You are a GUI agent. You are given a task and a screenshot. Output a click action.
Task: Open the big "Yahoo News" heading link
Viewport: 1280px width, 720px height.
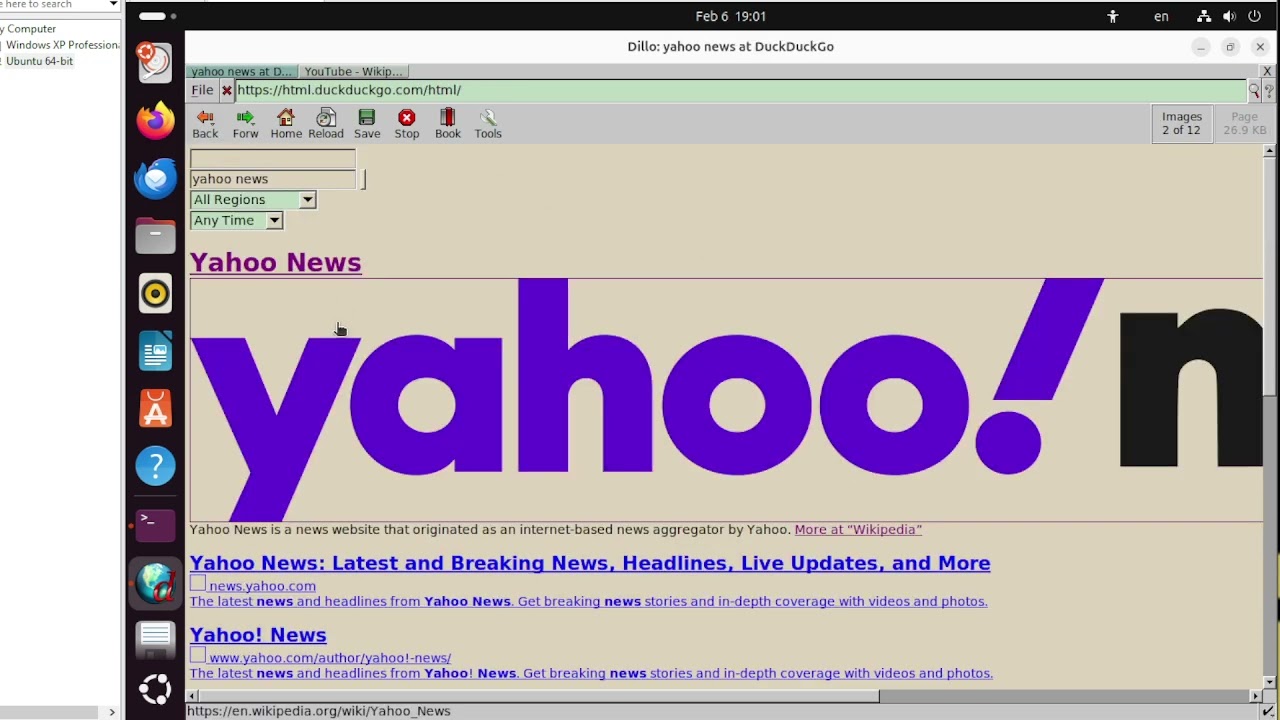tap(275, 262)
